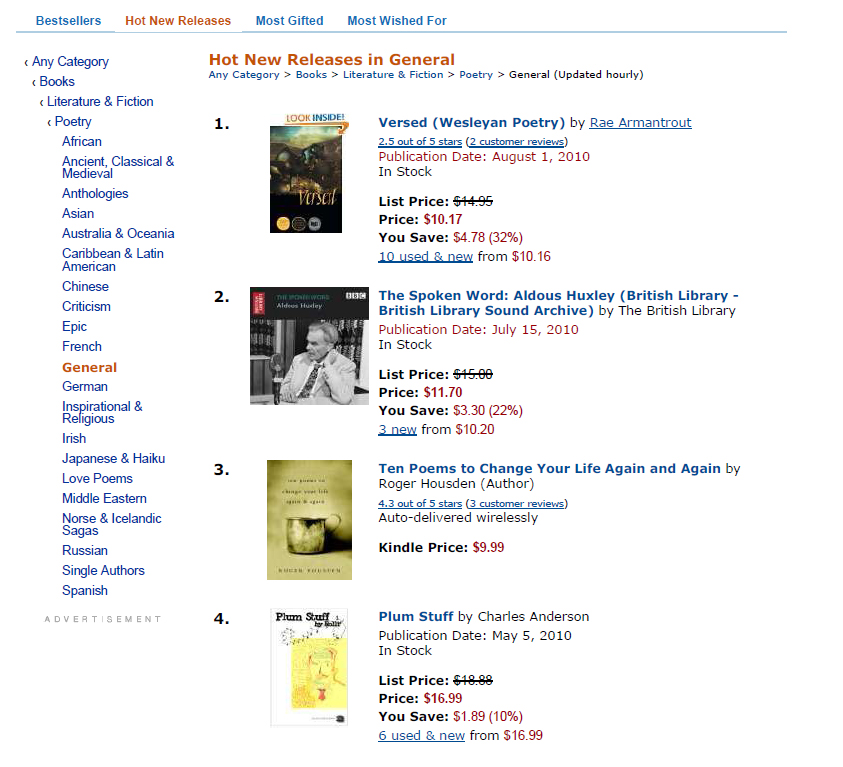Switch to the Bestsellers tab
843x767 pixels.
(x=68, y=21)
